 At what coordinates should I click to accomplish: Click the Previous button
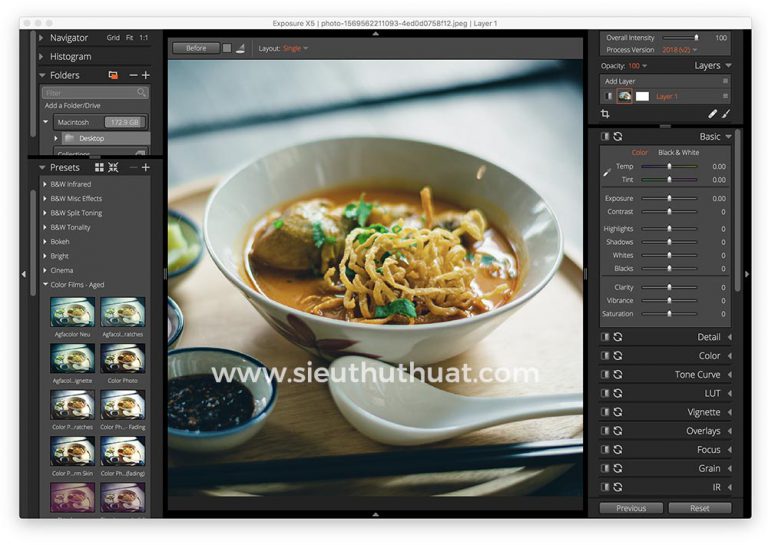(631, 508)
